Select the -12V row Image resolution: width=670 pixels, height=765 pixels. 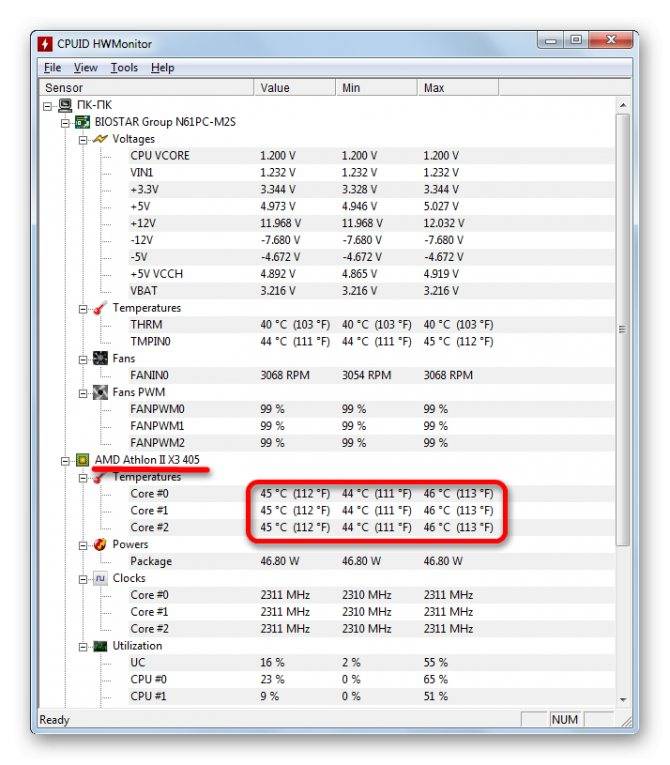tap(327, 240)
